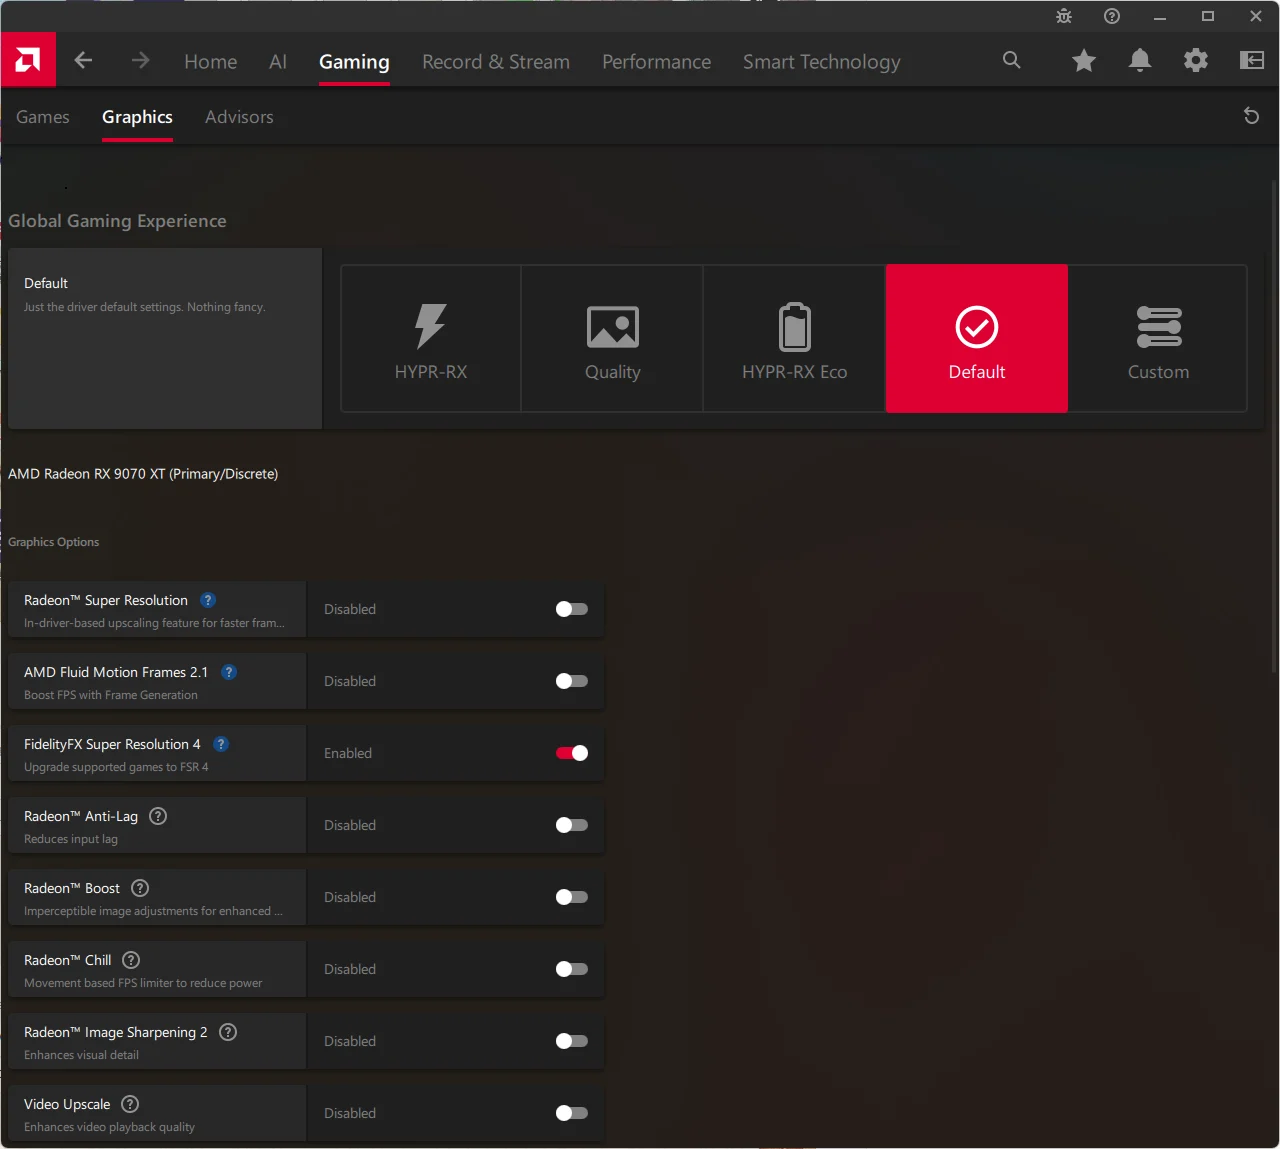Show help for Radeon Anti-Lag
The image size is (1280, 1149).
pos(158,816)
